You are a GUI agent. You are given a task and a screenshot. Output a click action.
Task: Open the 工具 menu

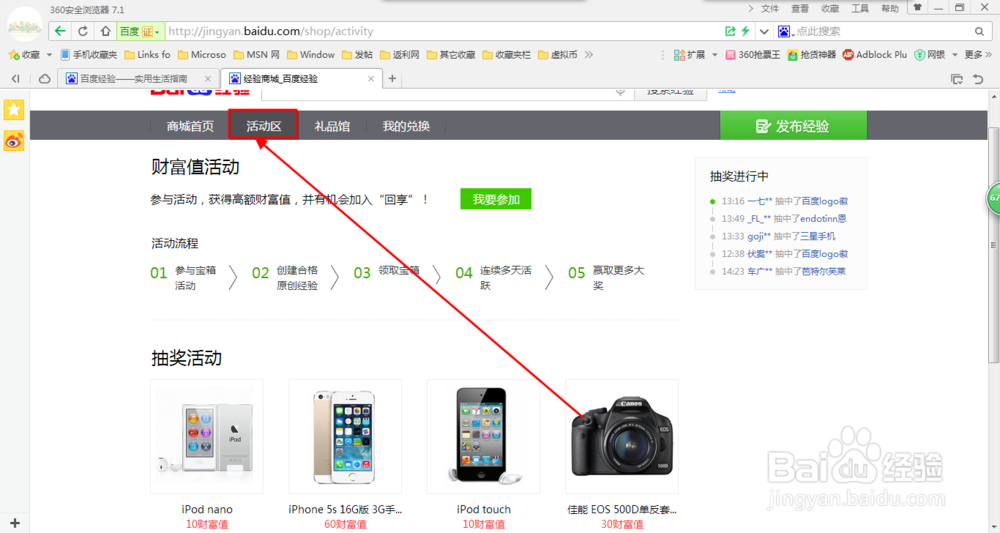coord(860,8)
